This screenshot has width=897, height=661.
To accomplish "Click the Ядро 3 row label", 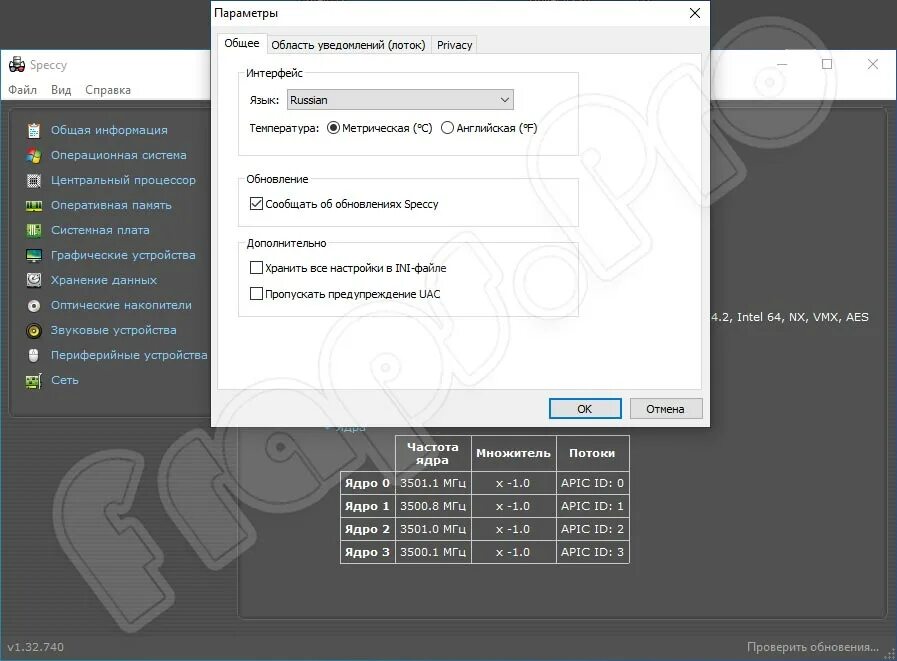I will point(367,552).
